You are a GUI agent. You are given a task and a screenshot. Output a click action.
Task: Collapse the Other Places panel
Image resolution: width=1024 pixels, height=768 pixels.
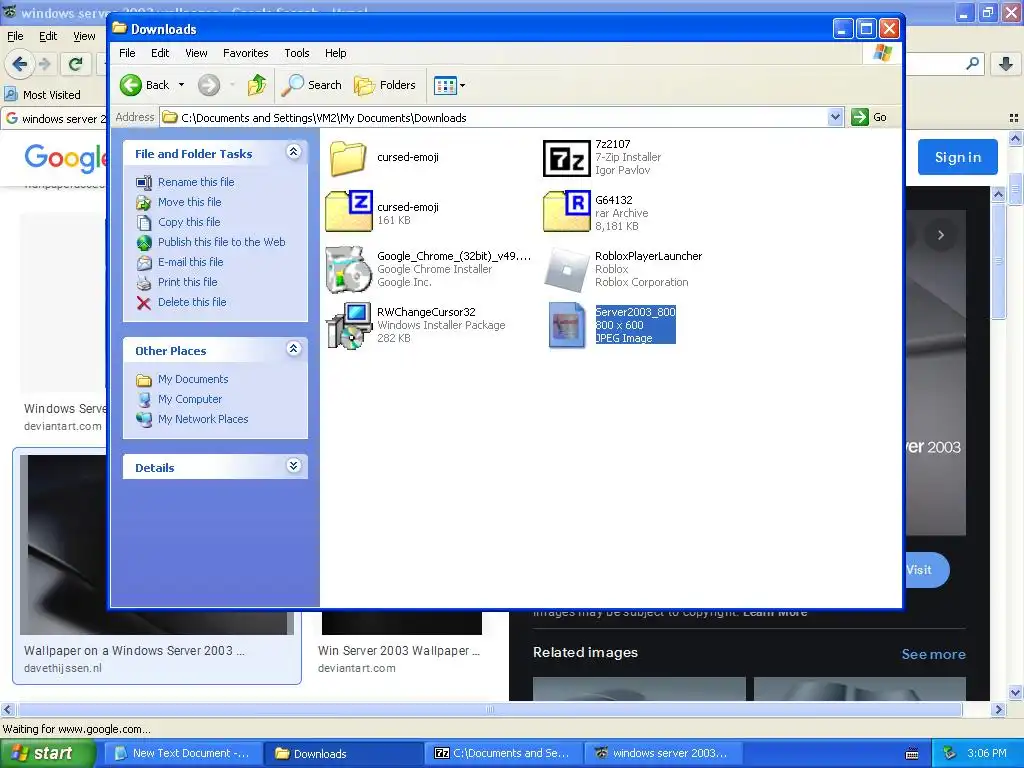click(293, 349)
